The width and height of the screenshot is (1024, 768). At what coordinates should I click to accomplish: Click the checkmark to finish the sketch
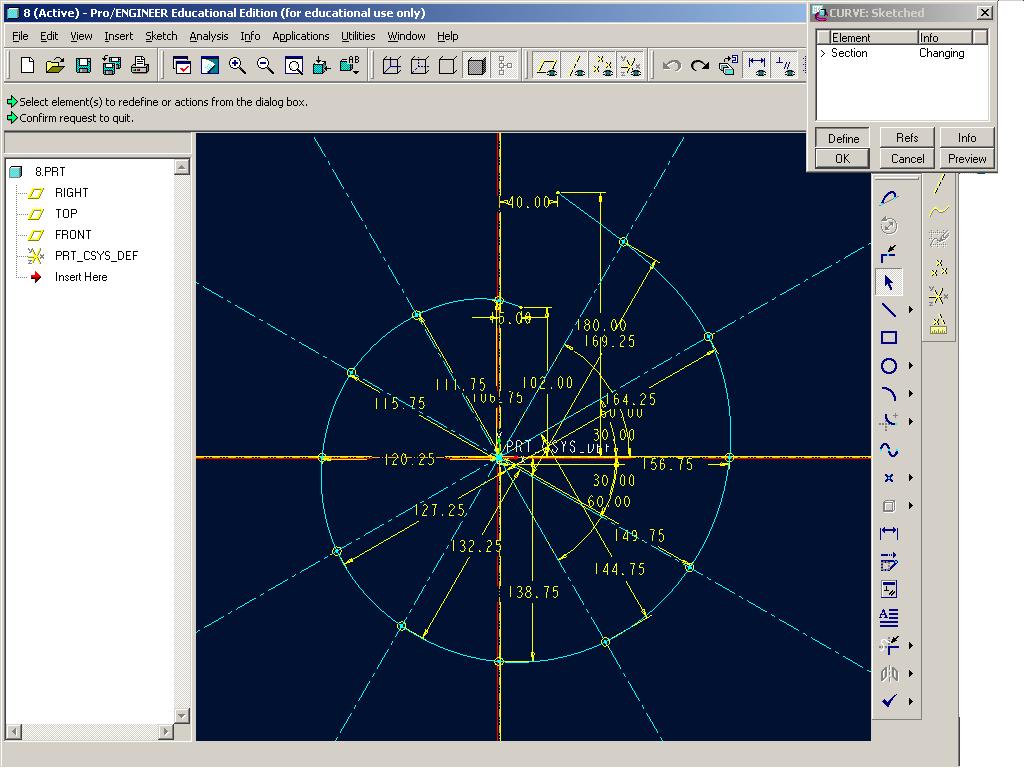(x=889, y=701)
